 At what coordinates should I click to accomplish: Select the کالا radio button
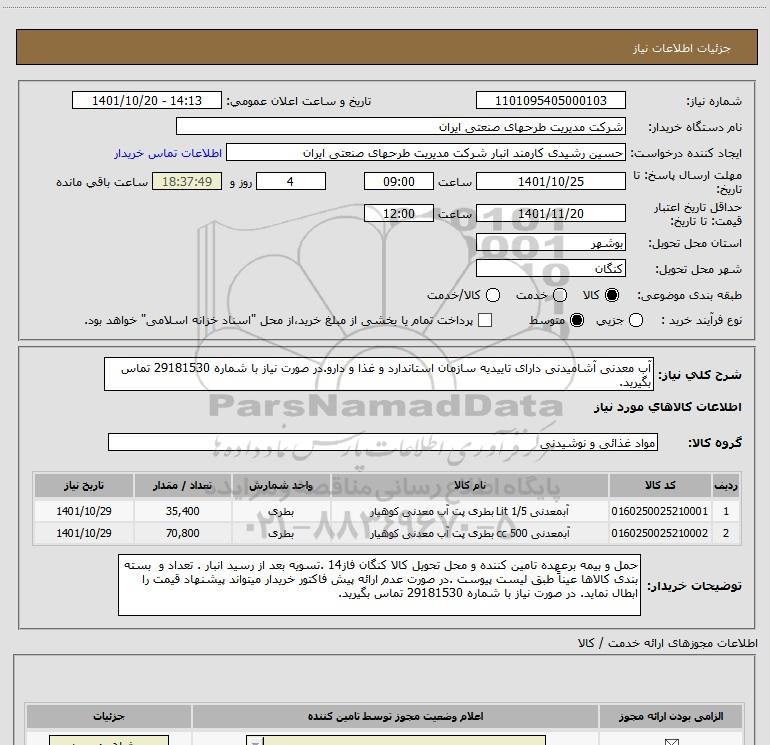[x=612, y=295]
